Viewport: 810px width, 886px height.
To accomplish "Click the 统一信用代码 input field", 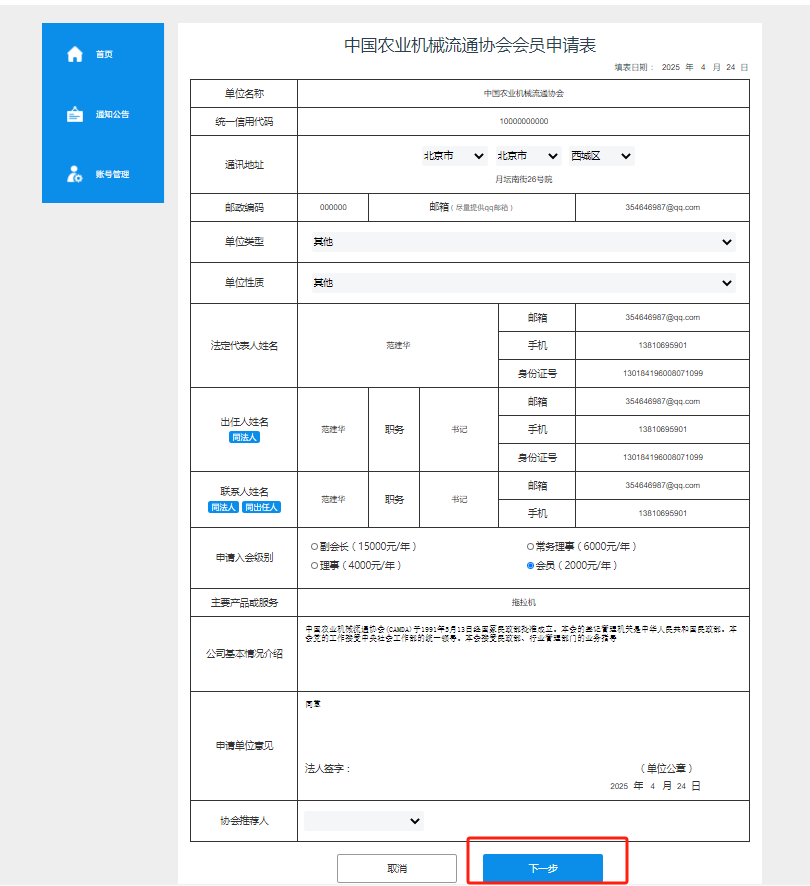I will click(523, 121).
